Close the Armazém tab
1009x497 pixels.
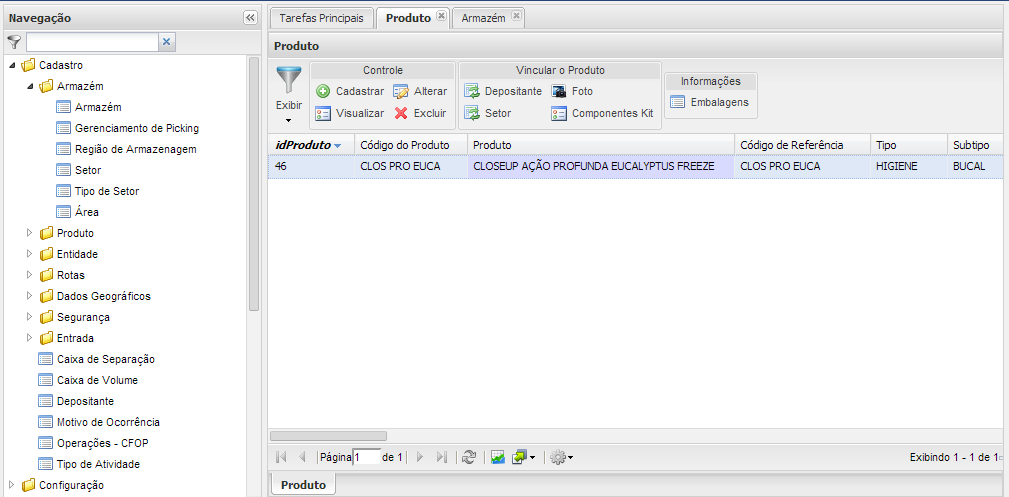516,16
